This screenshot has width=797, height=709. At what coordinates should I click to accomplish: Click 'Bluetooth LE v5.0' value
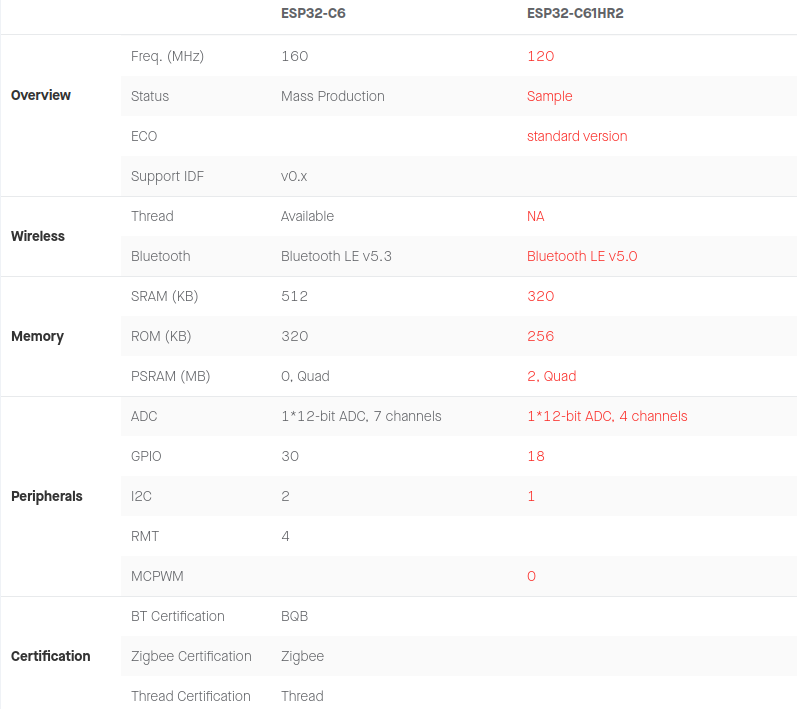pyautogui.click(x=582, y=256)
